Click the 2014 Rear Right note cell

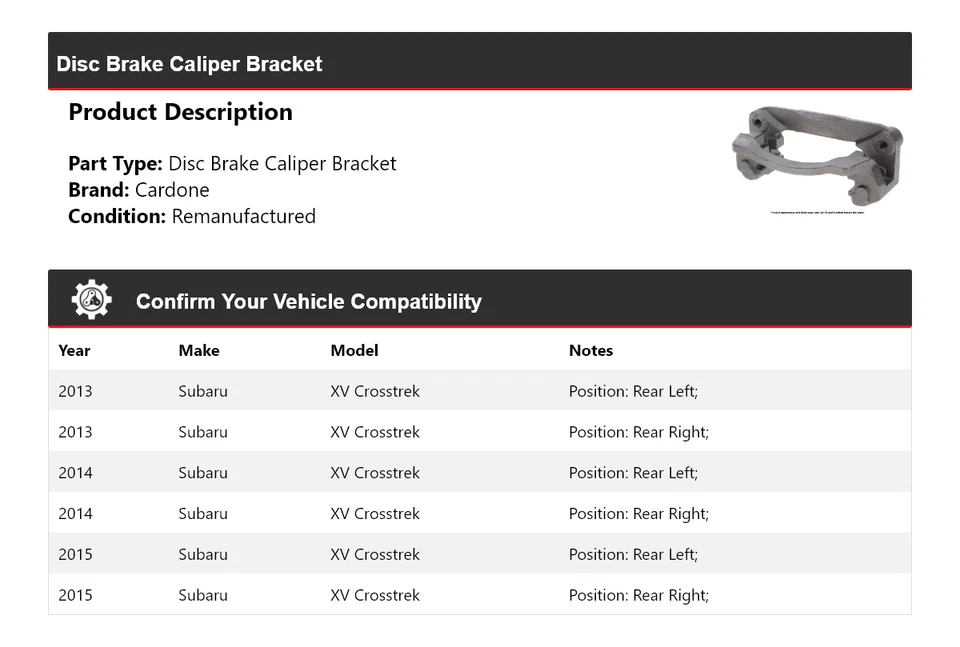pos(638,514)
